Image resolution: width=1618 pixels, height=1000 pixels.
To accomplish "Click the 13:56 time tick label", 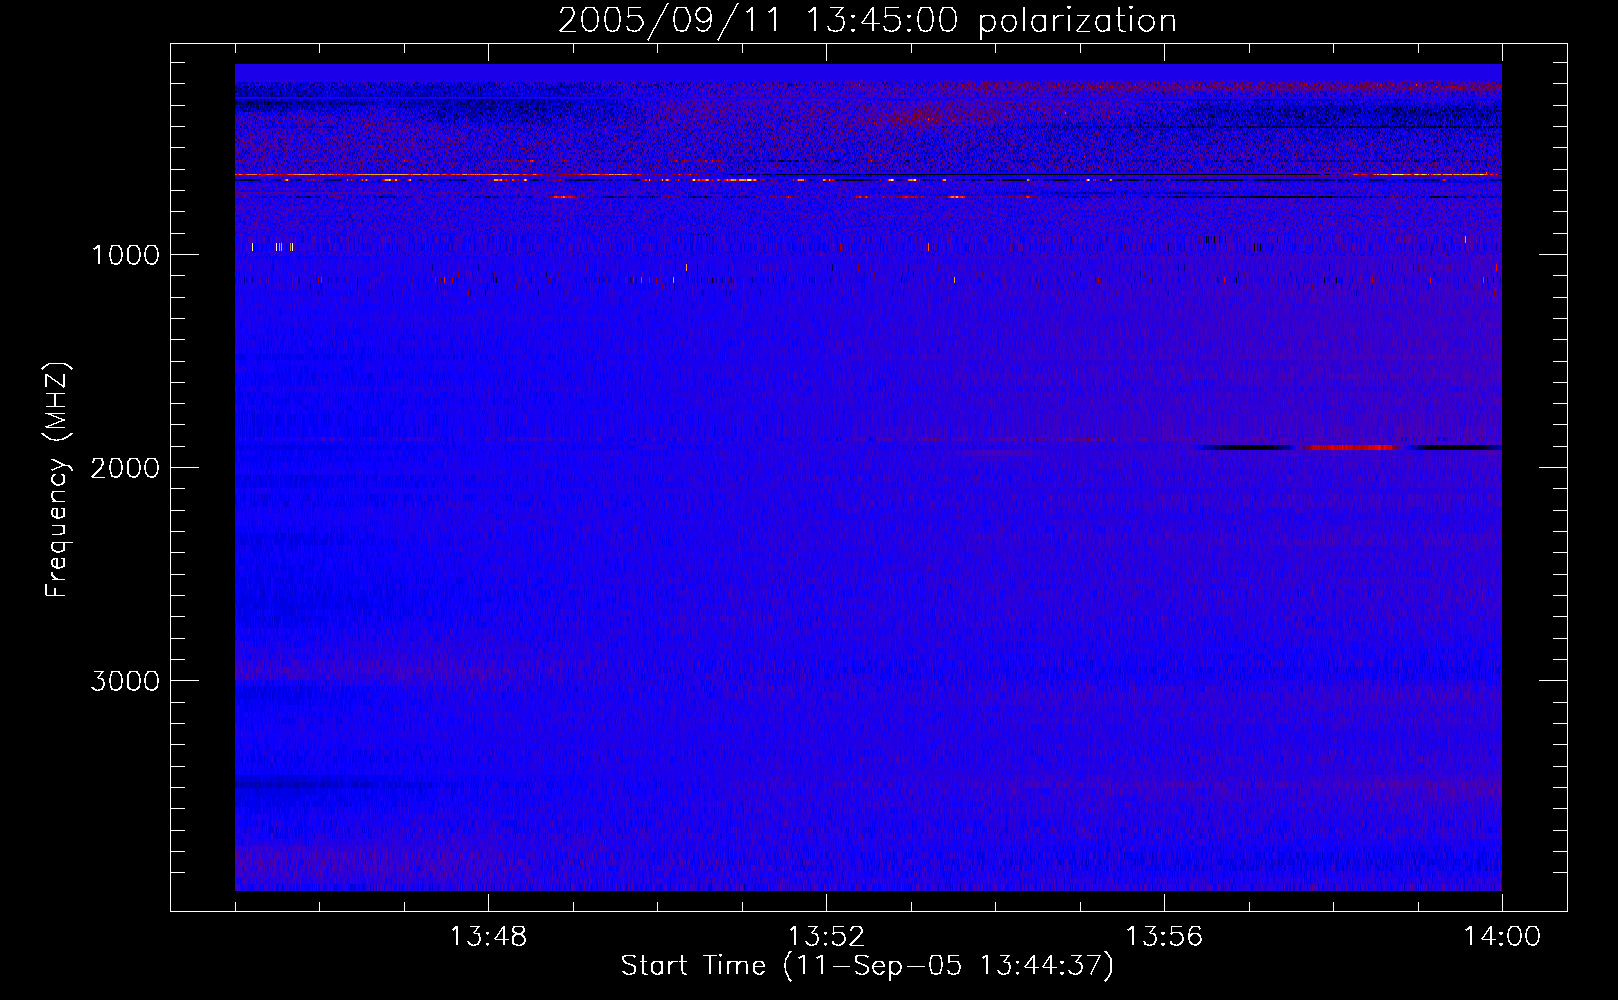I will pyautogui.click(x=1164, y=937).
